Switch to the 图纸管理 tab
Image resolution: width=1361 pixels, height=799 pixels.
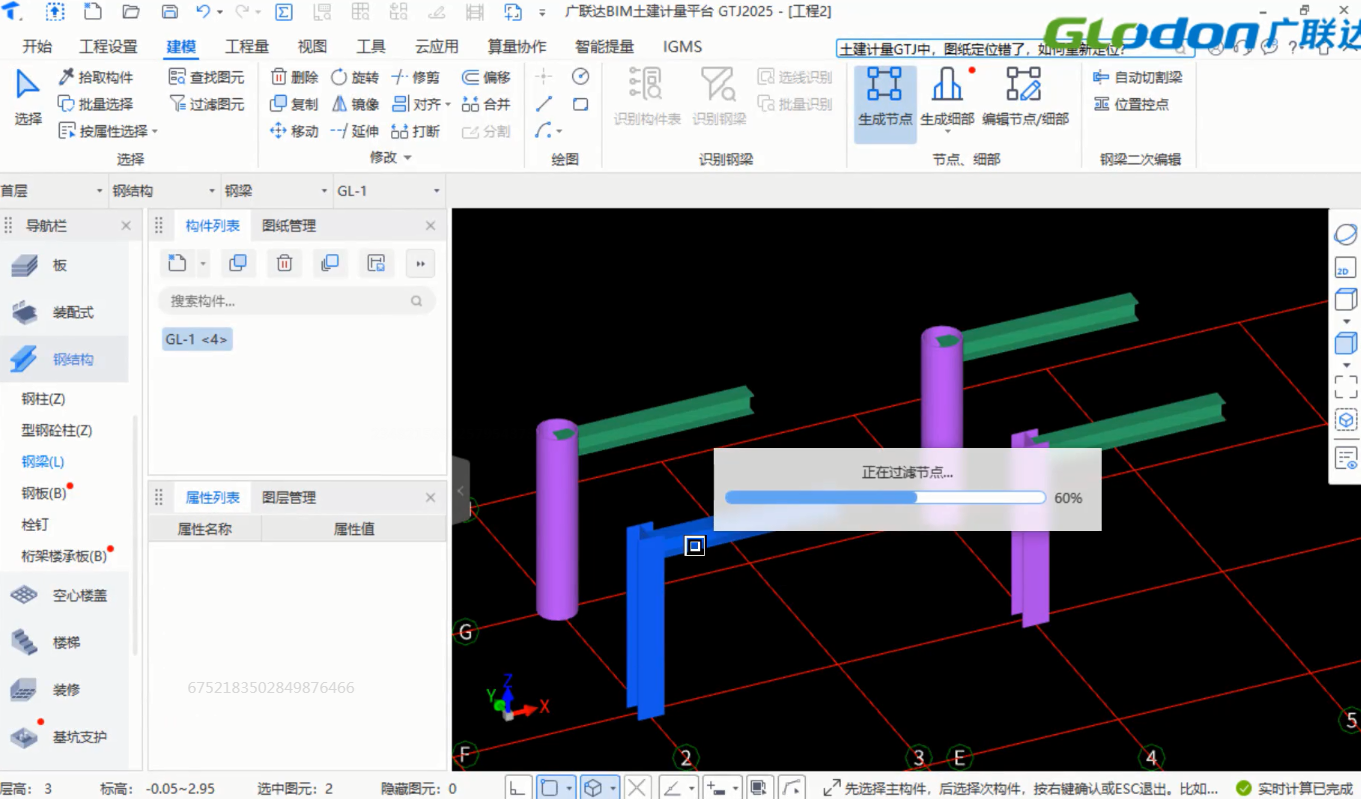pos(289,226)
